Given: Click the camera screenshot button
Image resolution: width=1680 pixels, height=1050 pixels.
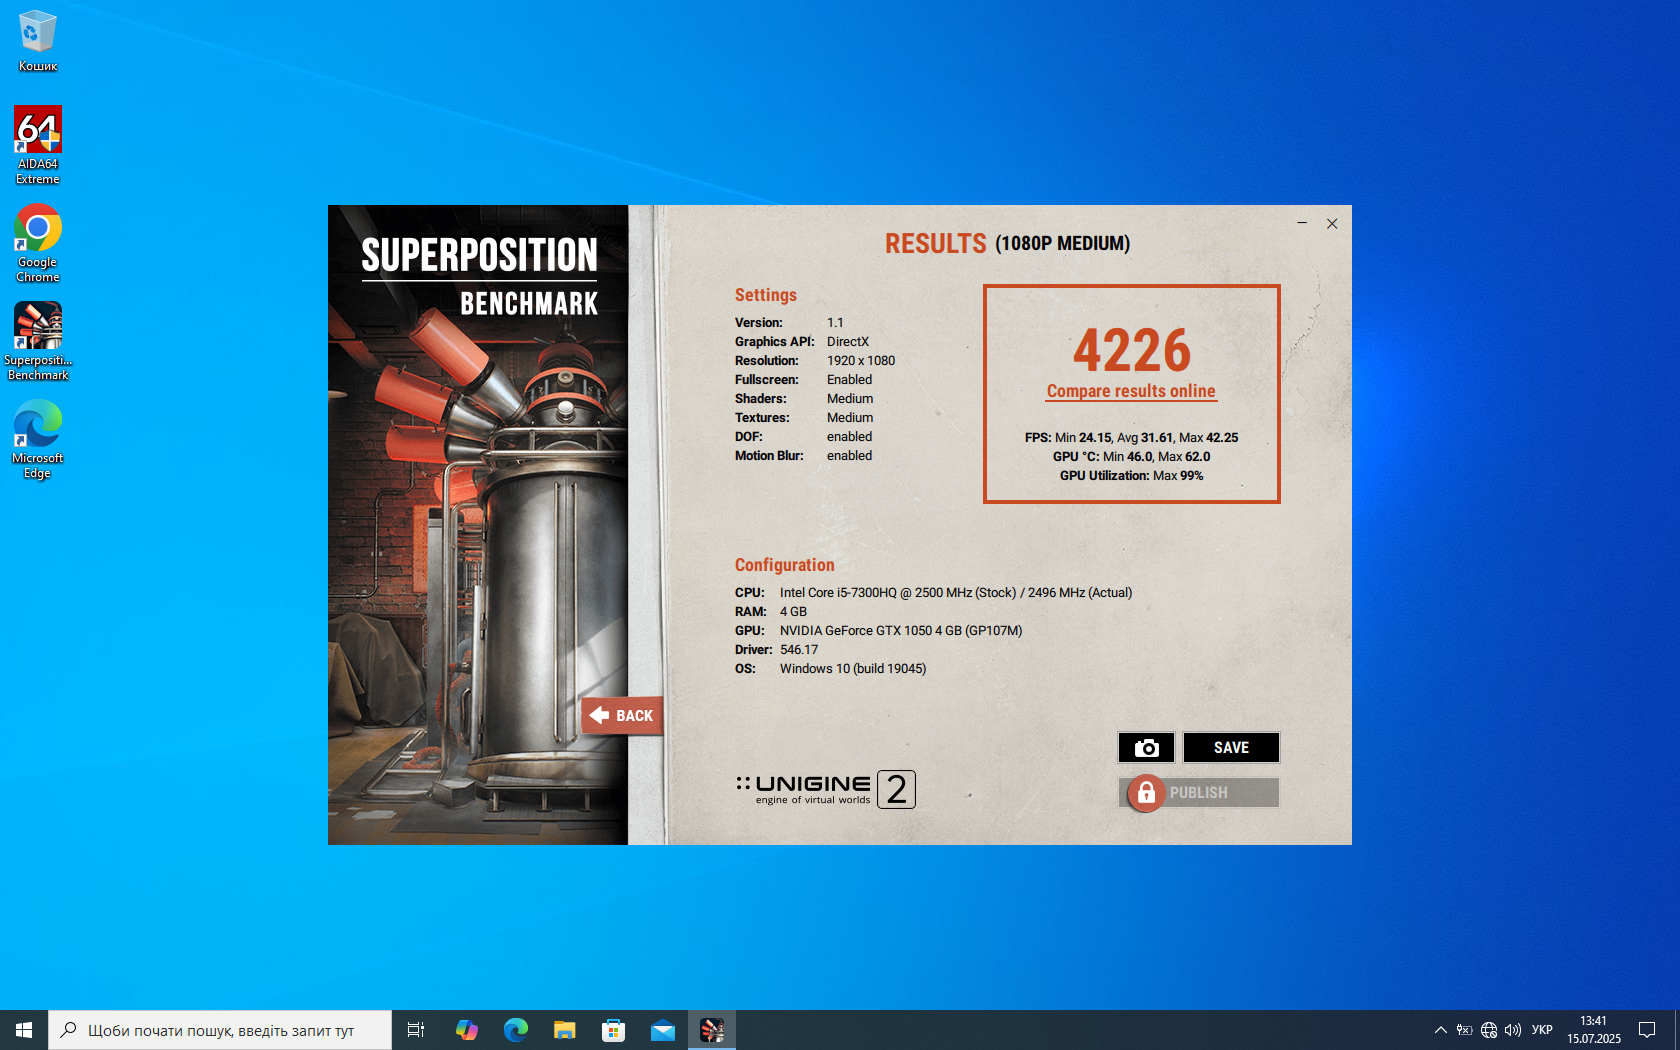Looking at the screenshot, I should coord(1146,748).
